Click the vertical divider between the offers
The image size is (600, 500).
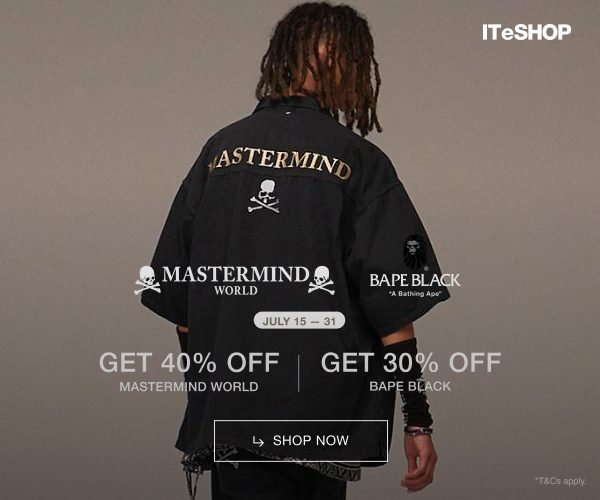click(298, 373)
